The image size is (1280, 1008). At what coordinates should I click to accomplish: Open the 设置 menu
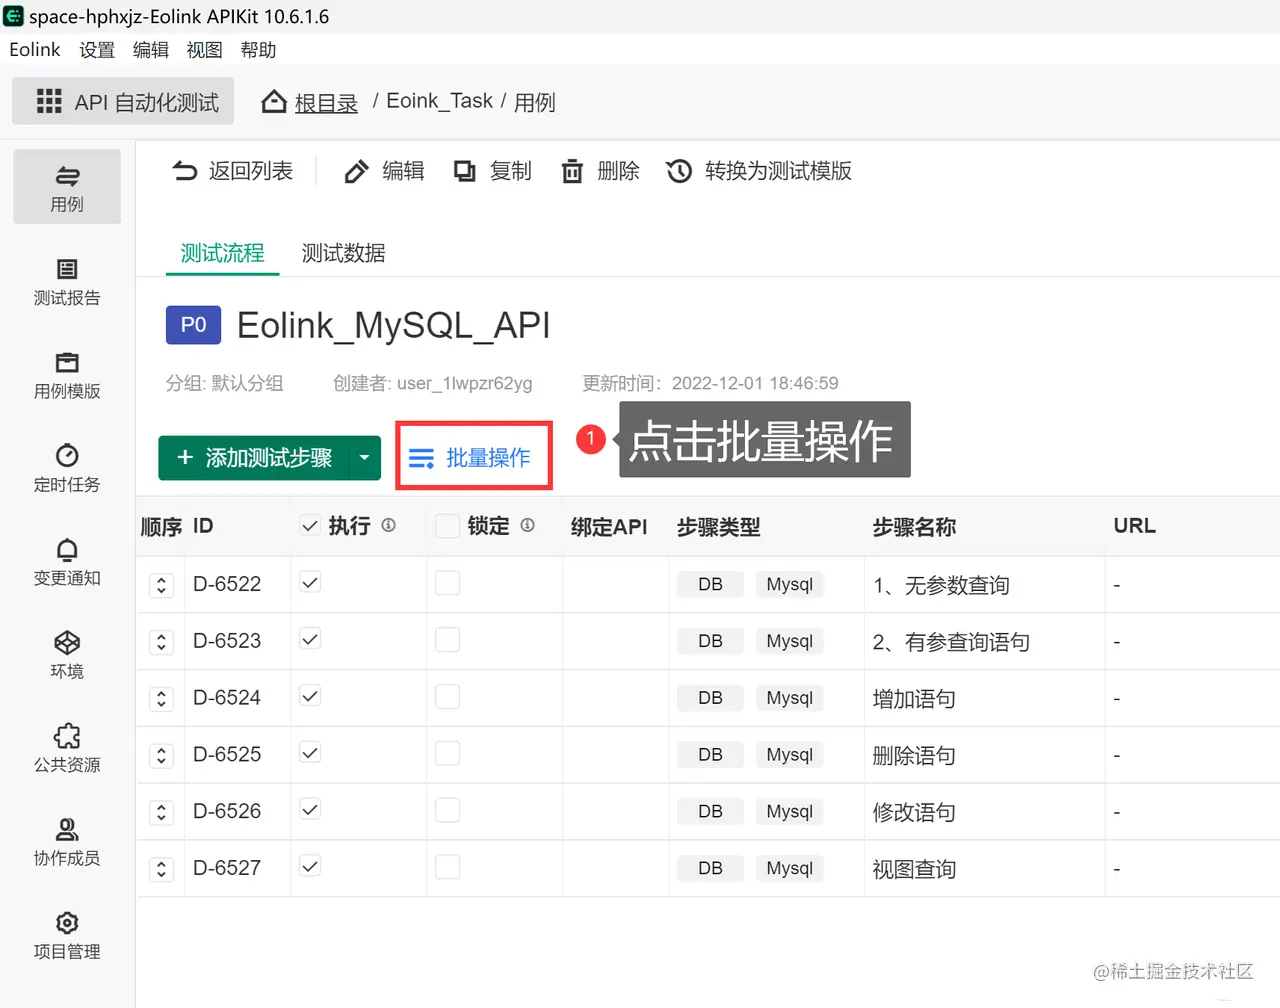pyautogui.click(x=97, y=50)
